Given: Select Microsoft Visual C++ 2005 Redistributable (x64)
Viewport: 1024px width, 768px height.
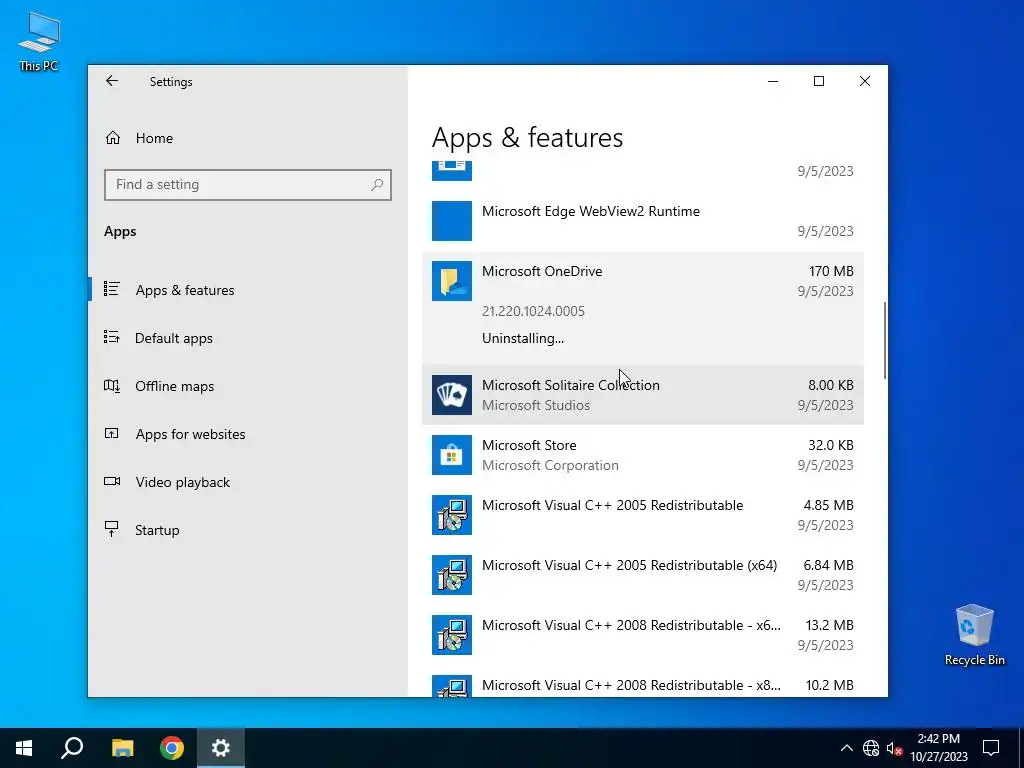Looking at the screenshot, I should pyautogui.click(x=643, y=575).
